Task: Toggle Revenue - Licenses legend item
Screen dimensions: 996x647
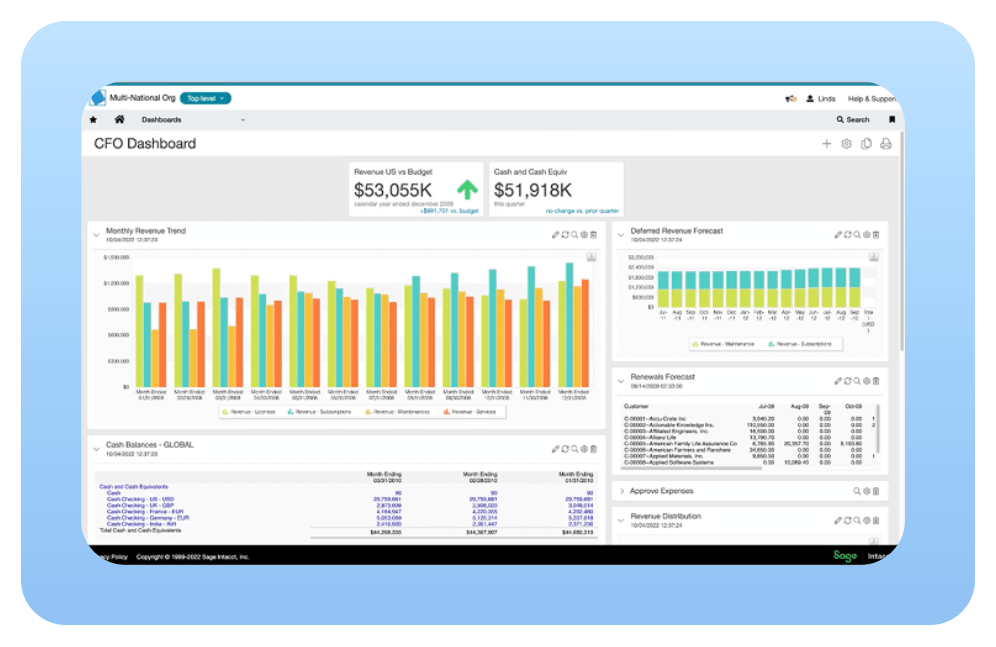Action: click(249, 412)
